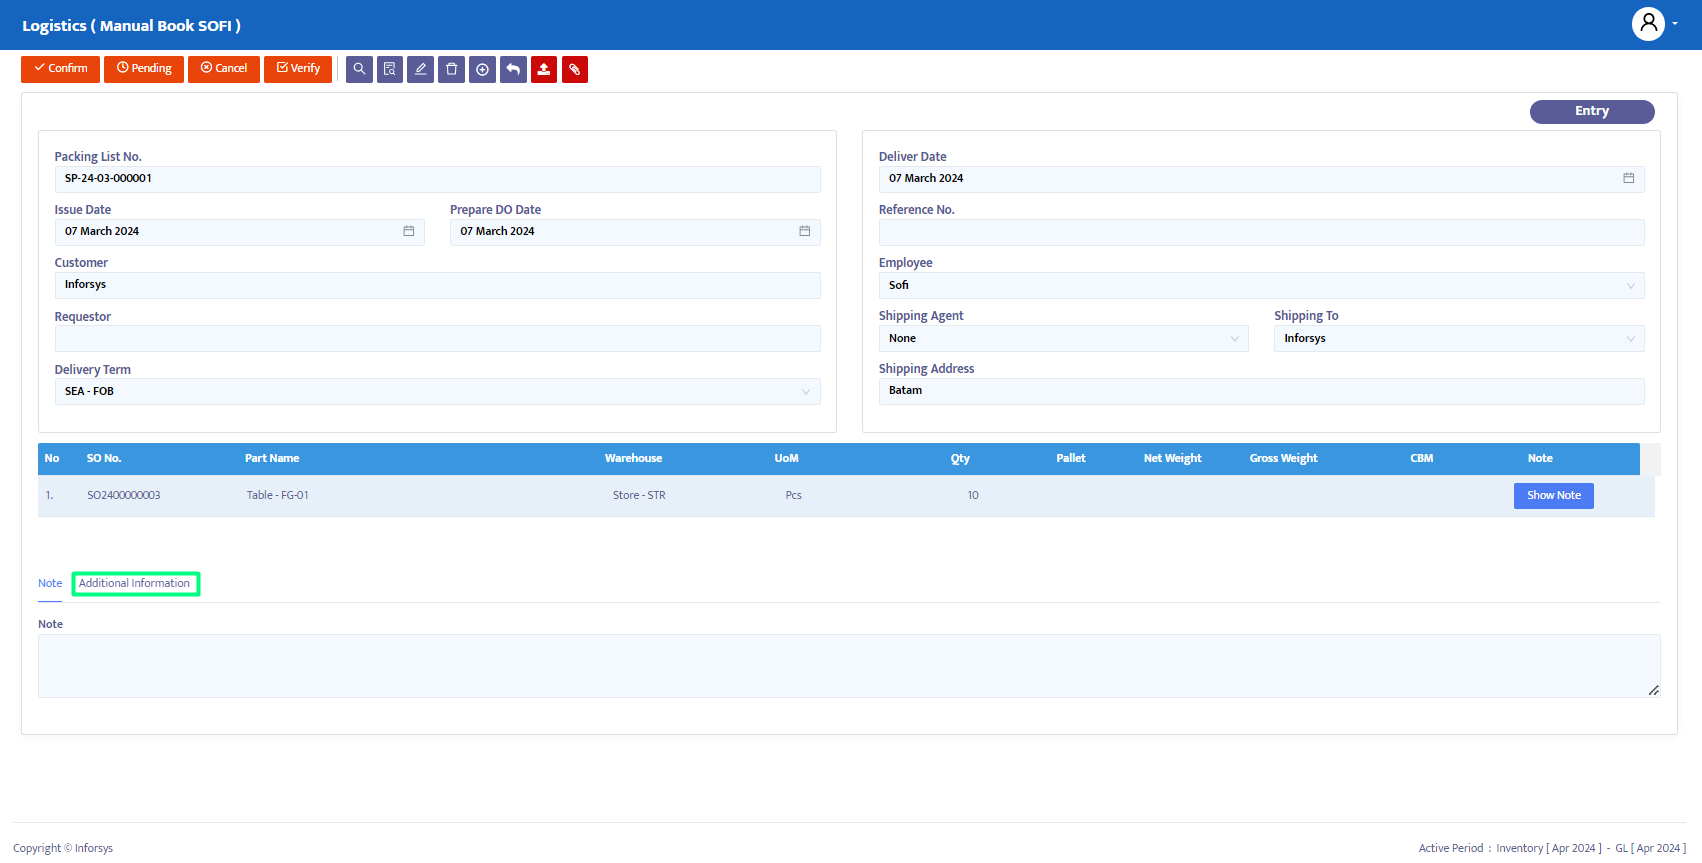Click the Requestor input field
This screenshot has height=863, width=1702.
point(437,339)
